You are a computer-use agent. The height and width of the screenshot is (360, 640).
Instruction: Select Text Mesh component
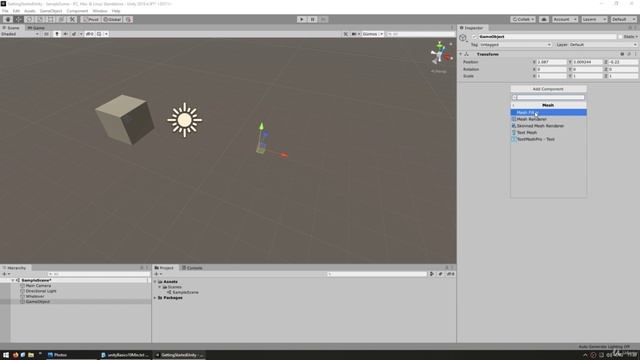549,133
